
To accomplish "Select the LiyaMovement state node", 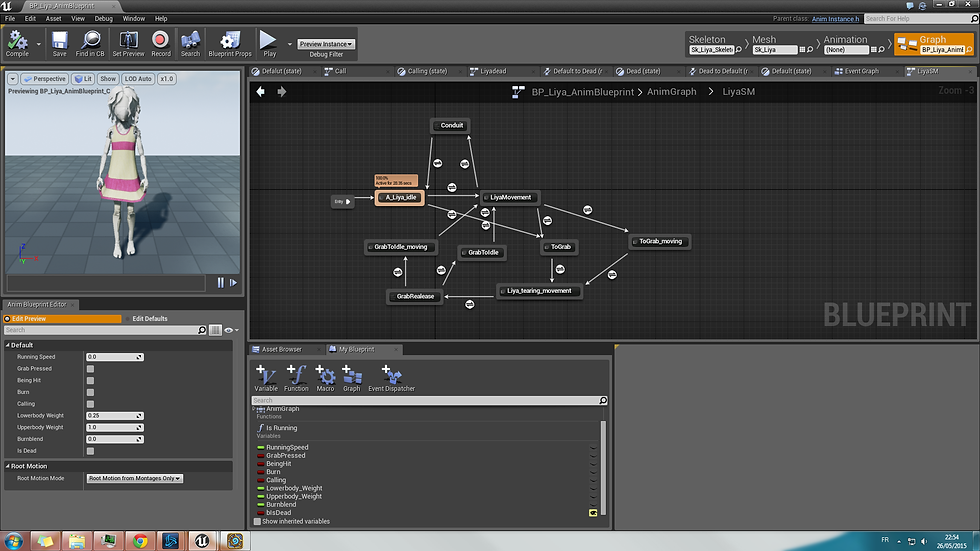I will click(x=510, y=197).
